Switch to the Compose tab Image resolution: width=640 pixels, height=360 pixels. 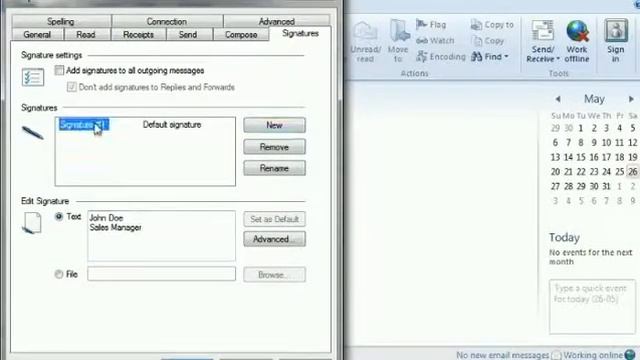click(241, 35)
